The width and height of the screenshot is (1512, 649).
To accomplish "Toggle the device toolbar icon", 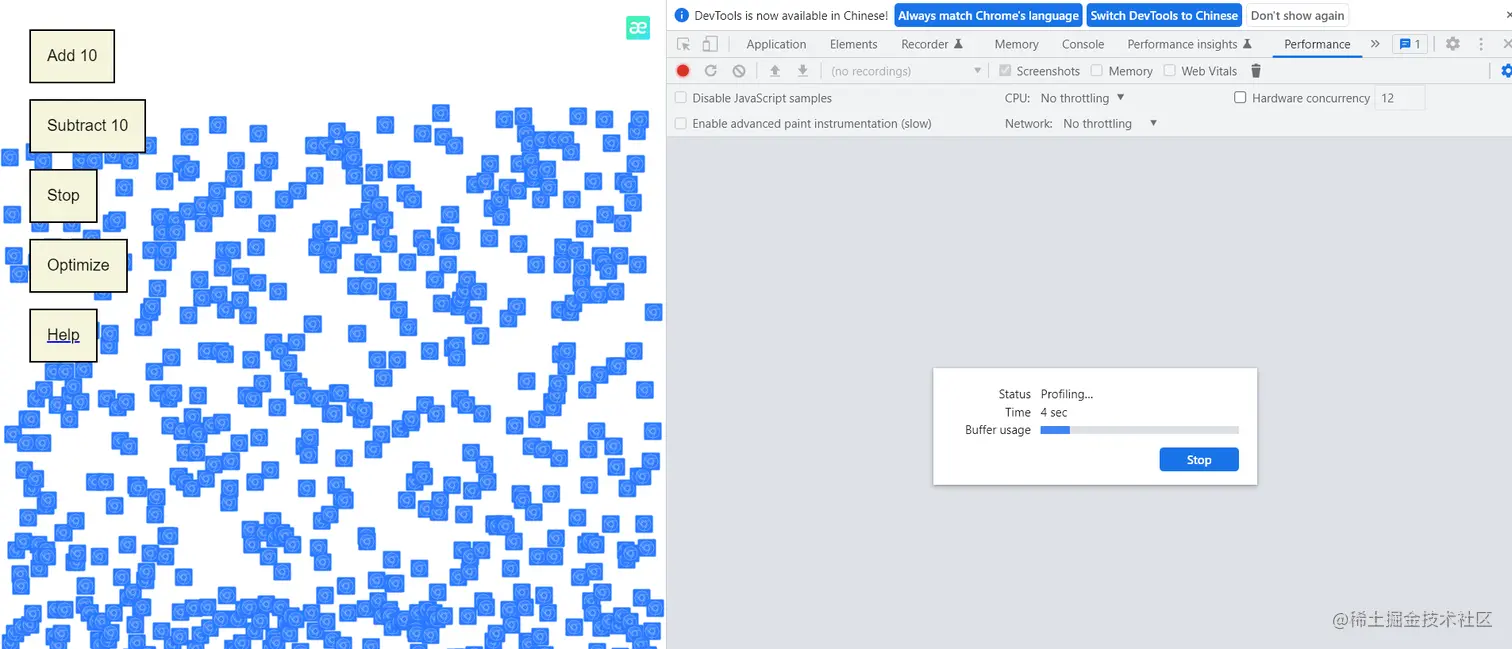I will (x=710, y=44).
